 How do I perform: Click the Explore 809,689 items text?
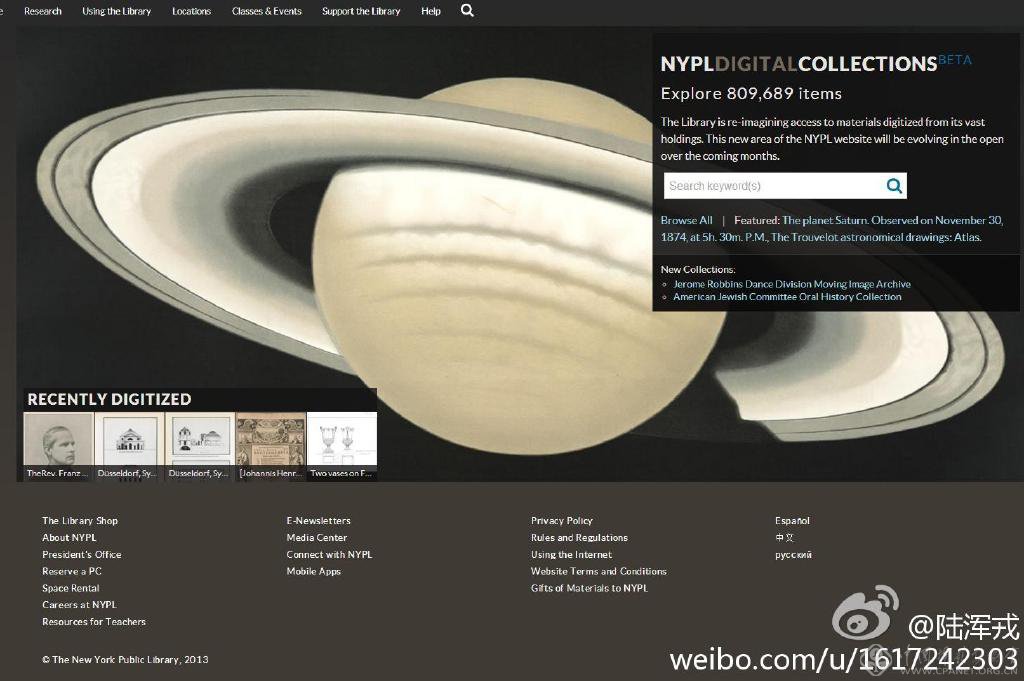point(751,93)
